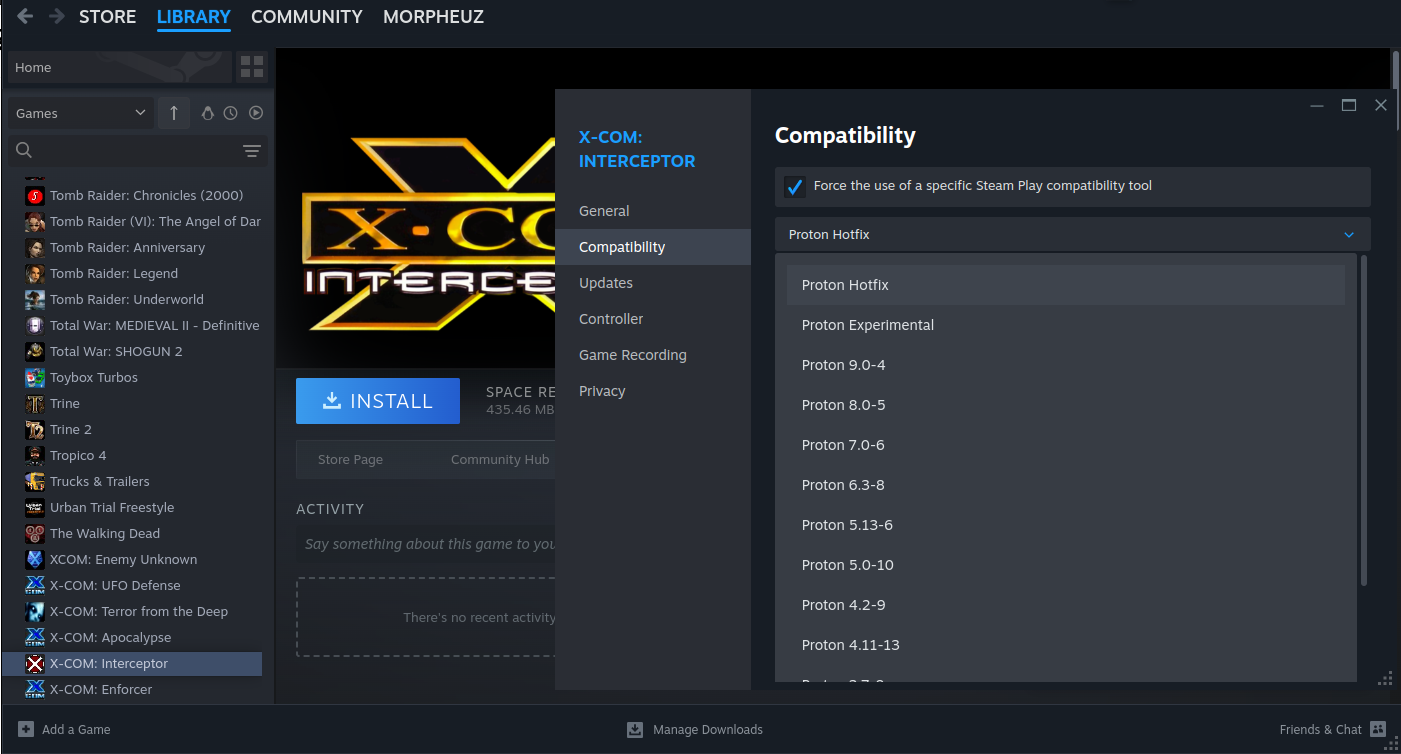1401x754 pixels.
Task: Click the blue INSTALL button
Action: pyautogui.click(x=378, y=401)
